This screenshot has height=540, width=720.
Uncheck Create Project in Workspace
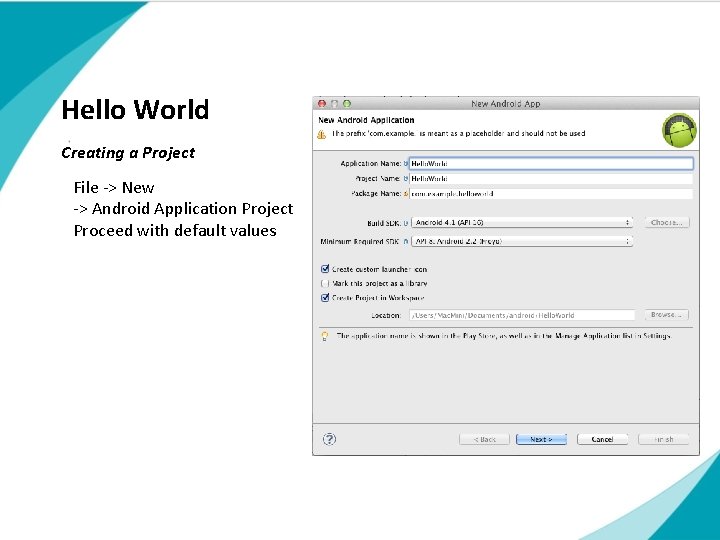pos(325,298)
